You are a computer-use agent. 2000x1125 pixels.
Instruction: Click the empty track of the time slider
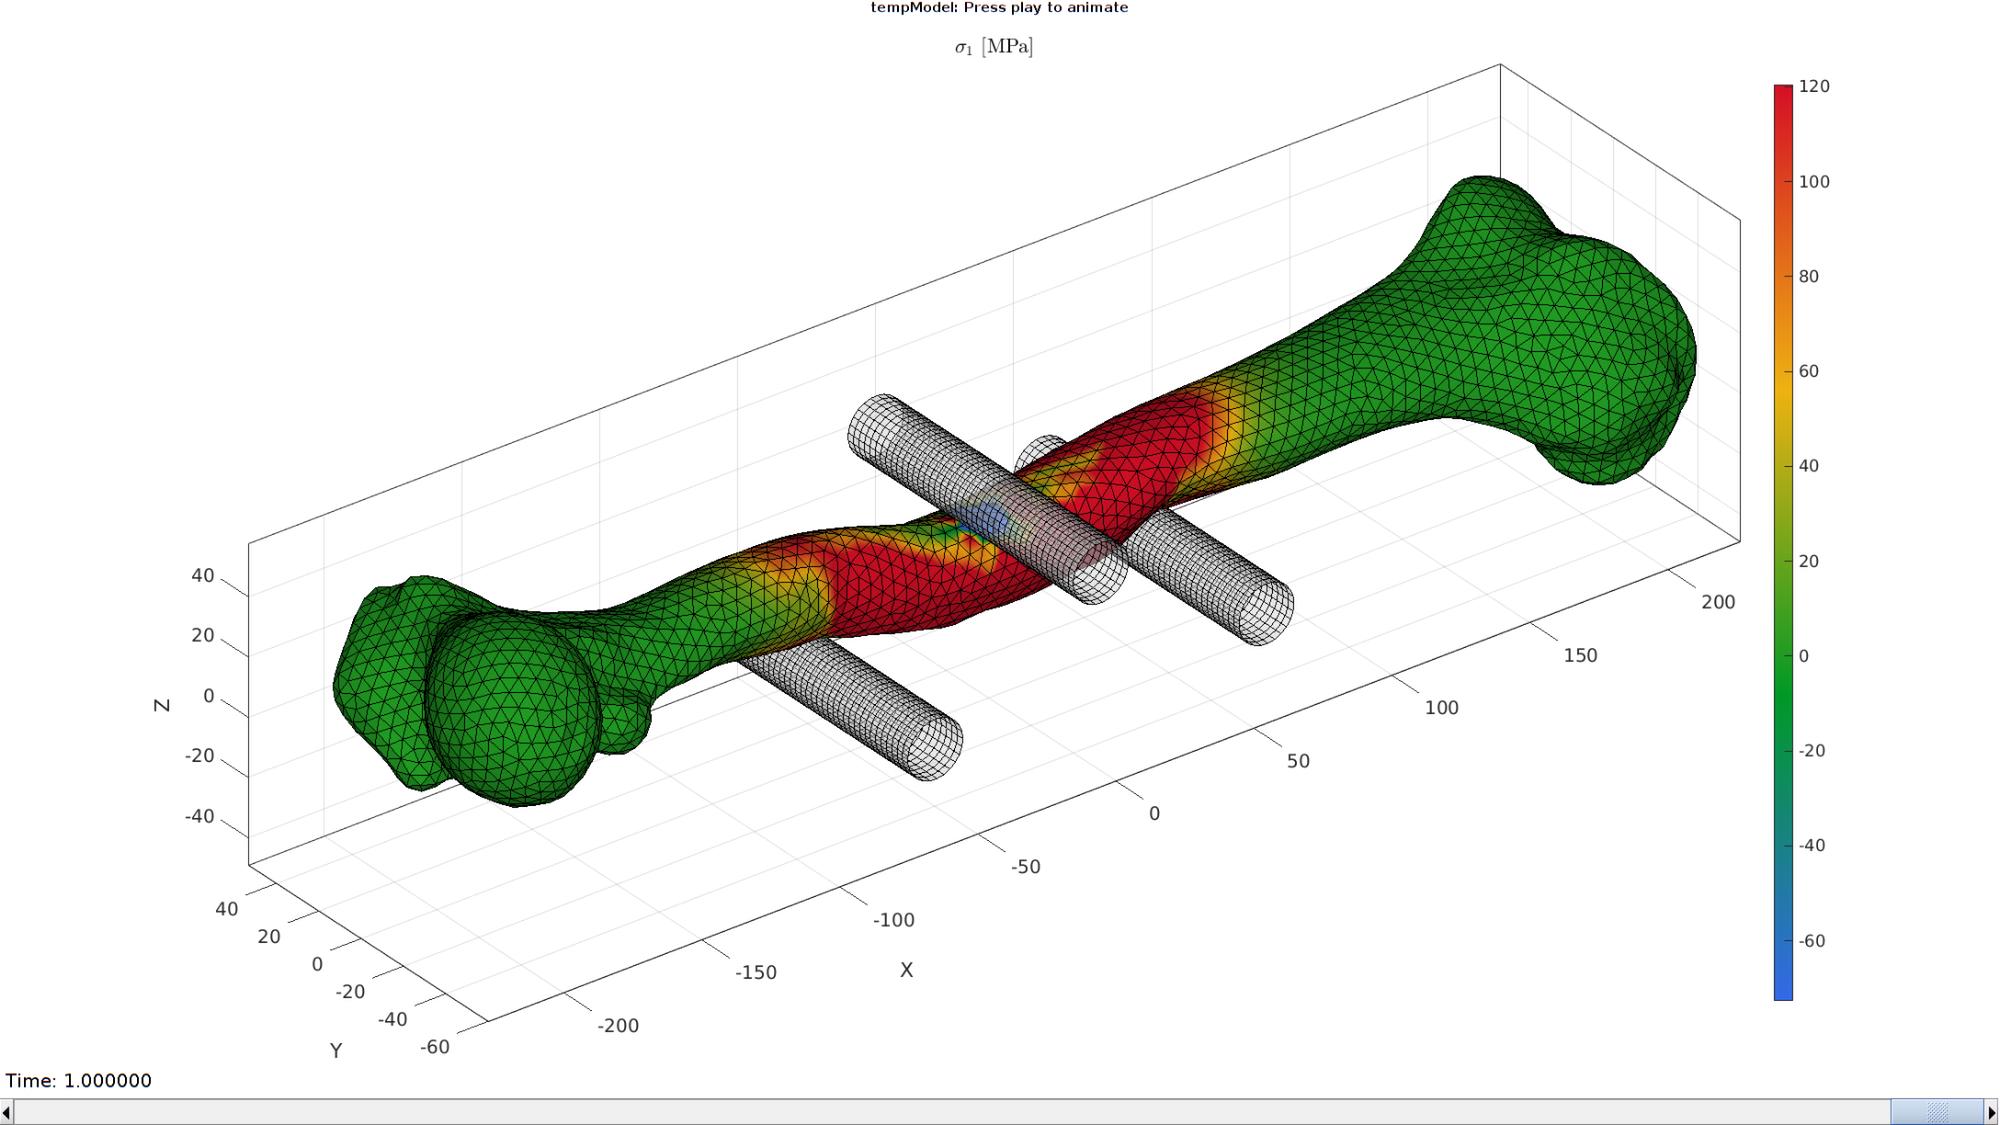950,1112
